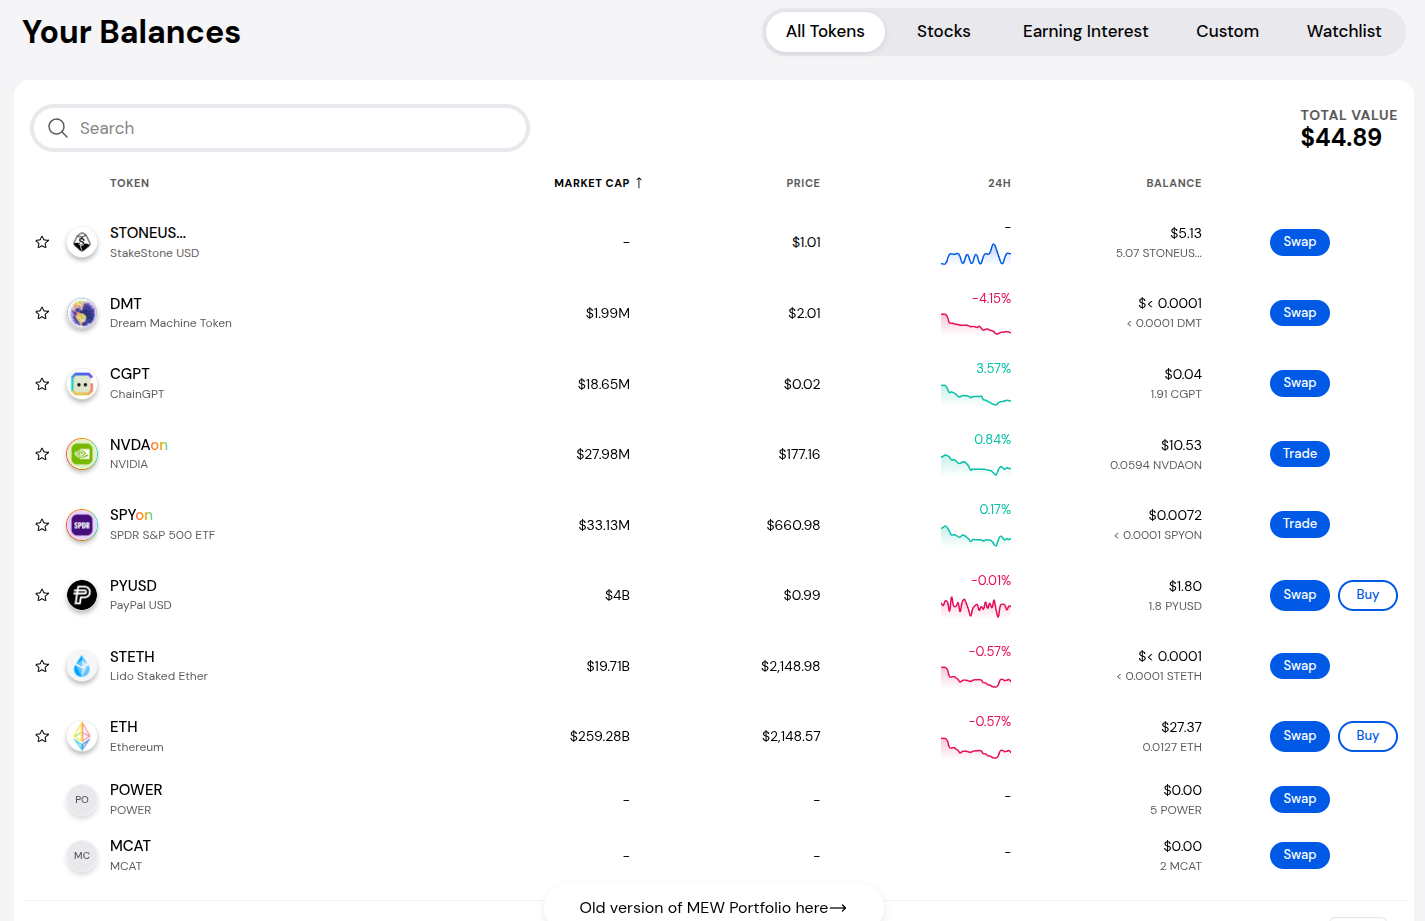Click the POWER placeholder PO icon

(82, 799)
